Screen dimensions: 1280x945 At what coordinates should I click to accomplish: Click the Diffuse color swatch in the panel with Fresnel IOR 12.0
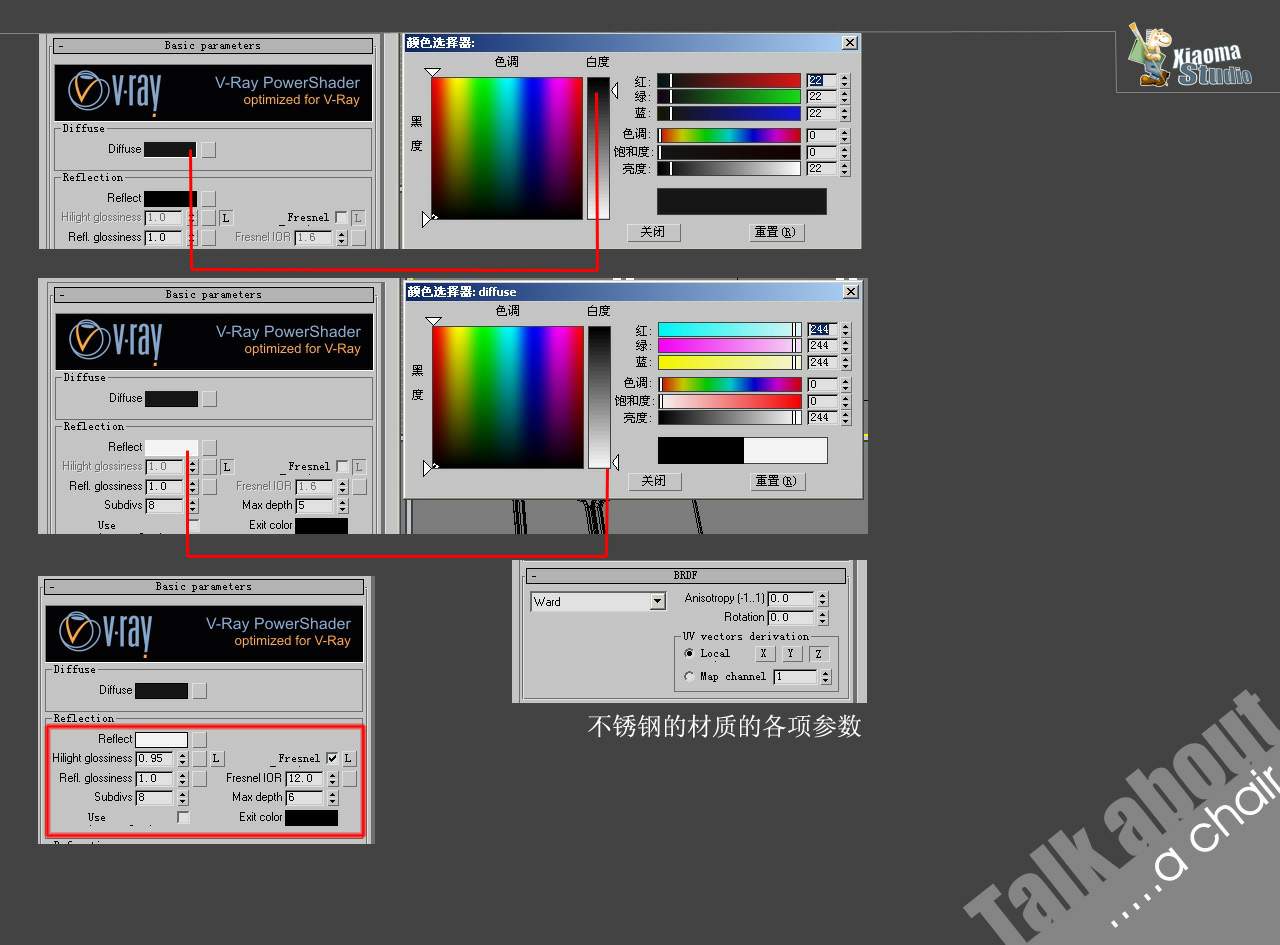click(x=161, y=690)
